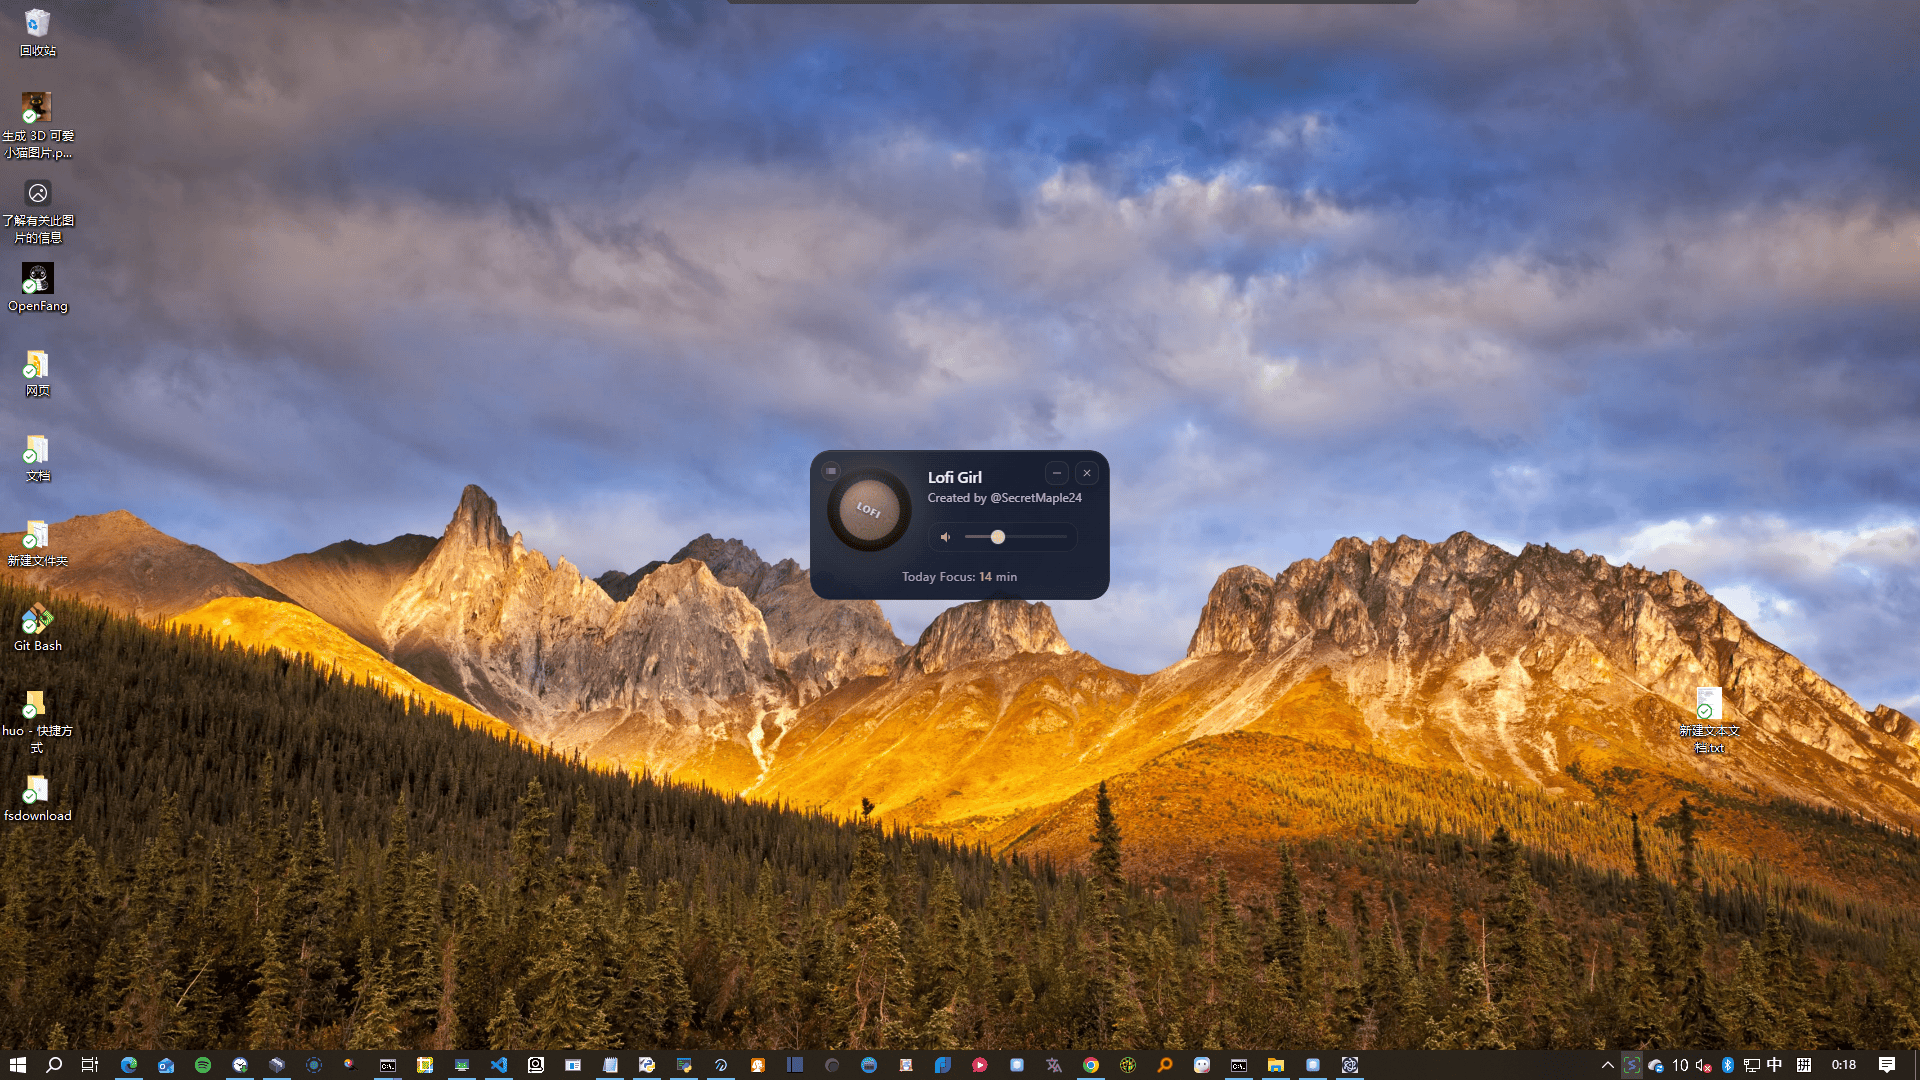Close the Lofi Girl widget

pos(1087,473)
